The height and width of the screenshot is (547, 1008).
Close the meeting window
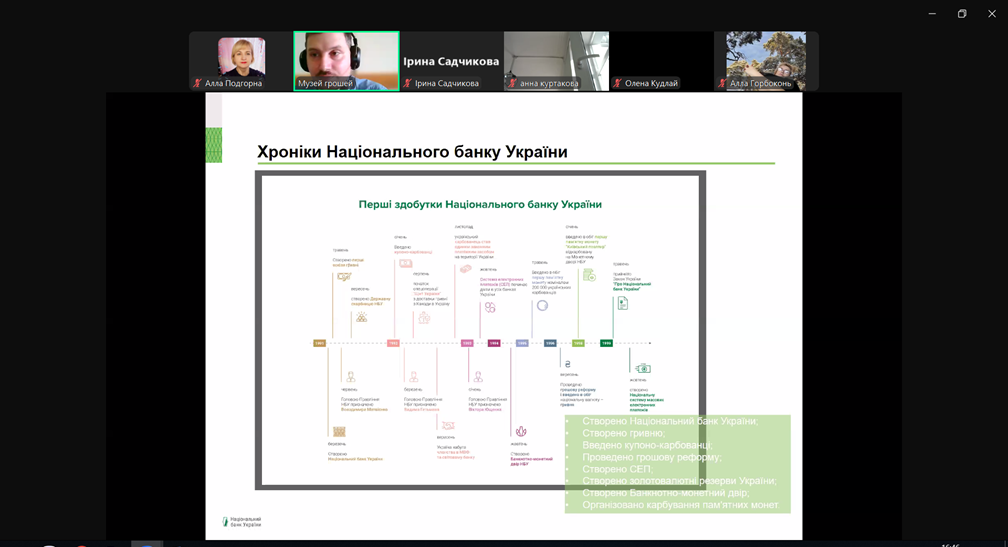pos(992,13)
